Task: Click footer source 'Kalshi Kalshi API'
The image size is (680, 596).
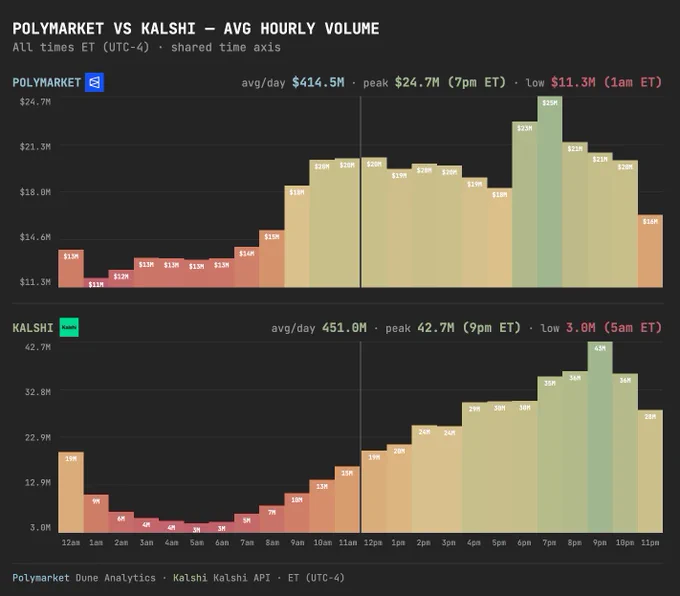Action: 221,578
